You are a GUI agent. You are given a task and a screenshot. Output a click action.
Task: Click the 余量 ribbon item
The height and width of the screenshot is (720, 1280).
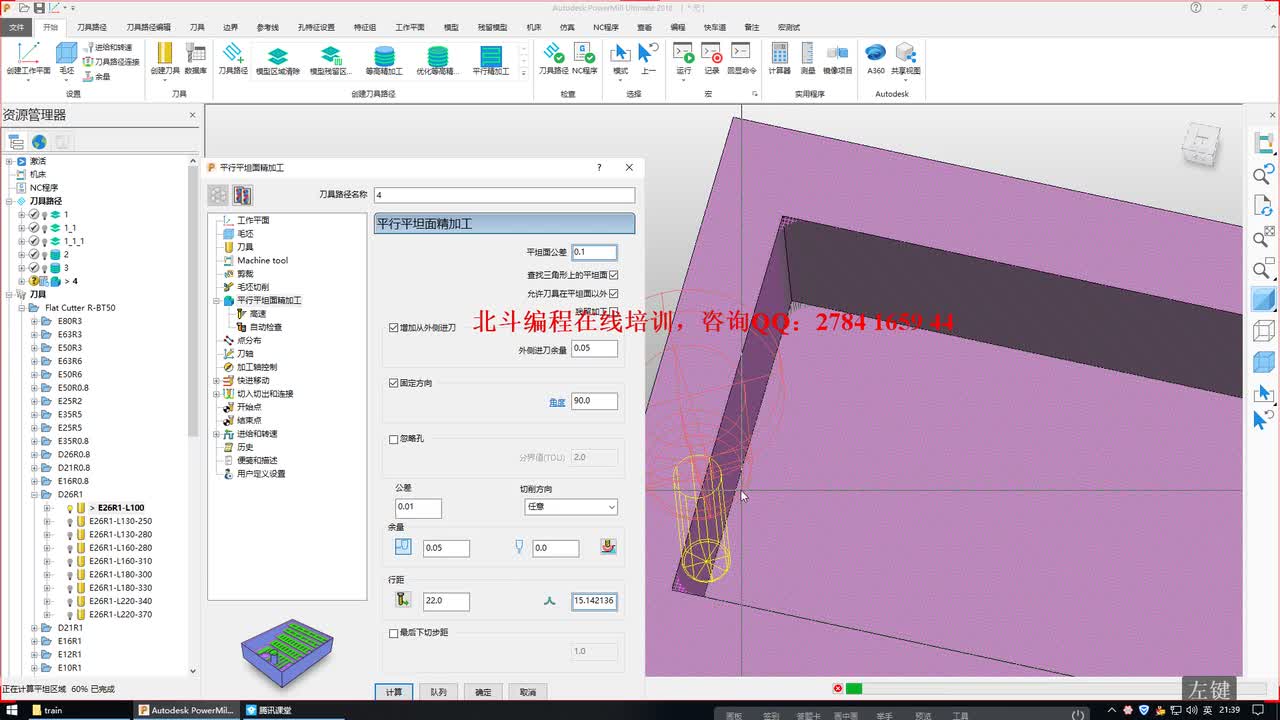pyautogui.click(x=97, y=76)
